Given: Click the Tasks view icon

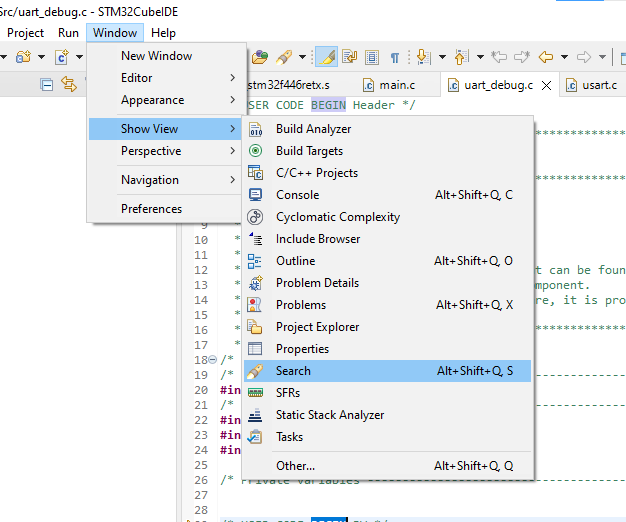Looking at the screenshot, I should point(255,437).
